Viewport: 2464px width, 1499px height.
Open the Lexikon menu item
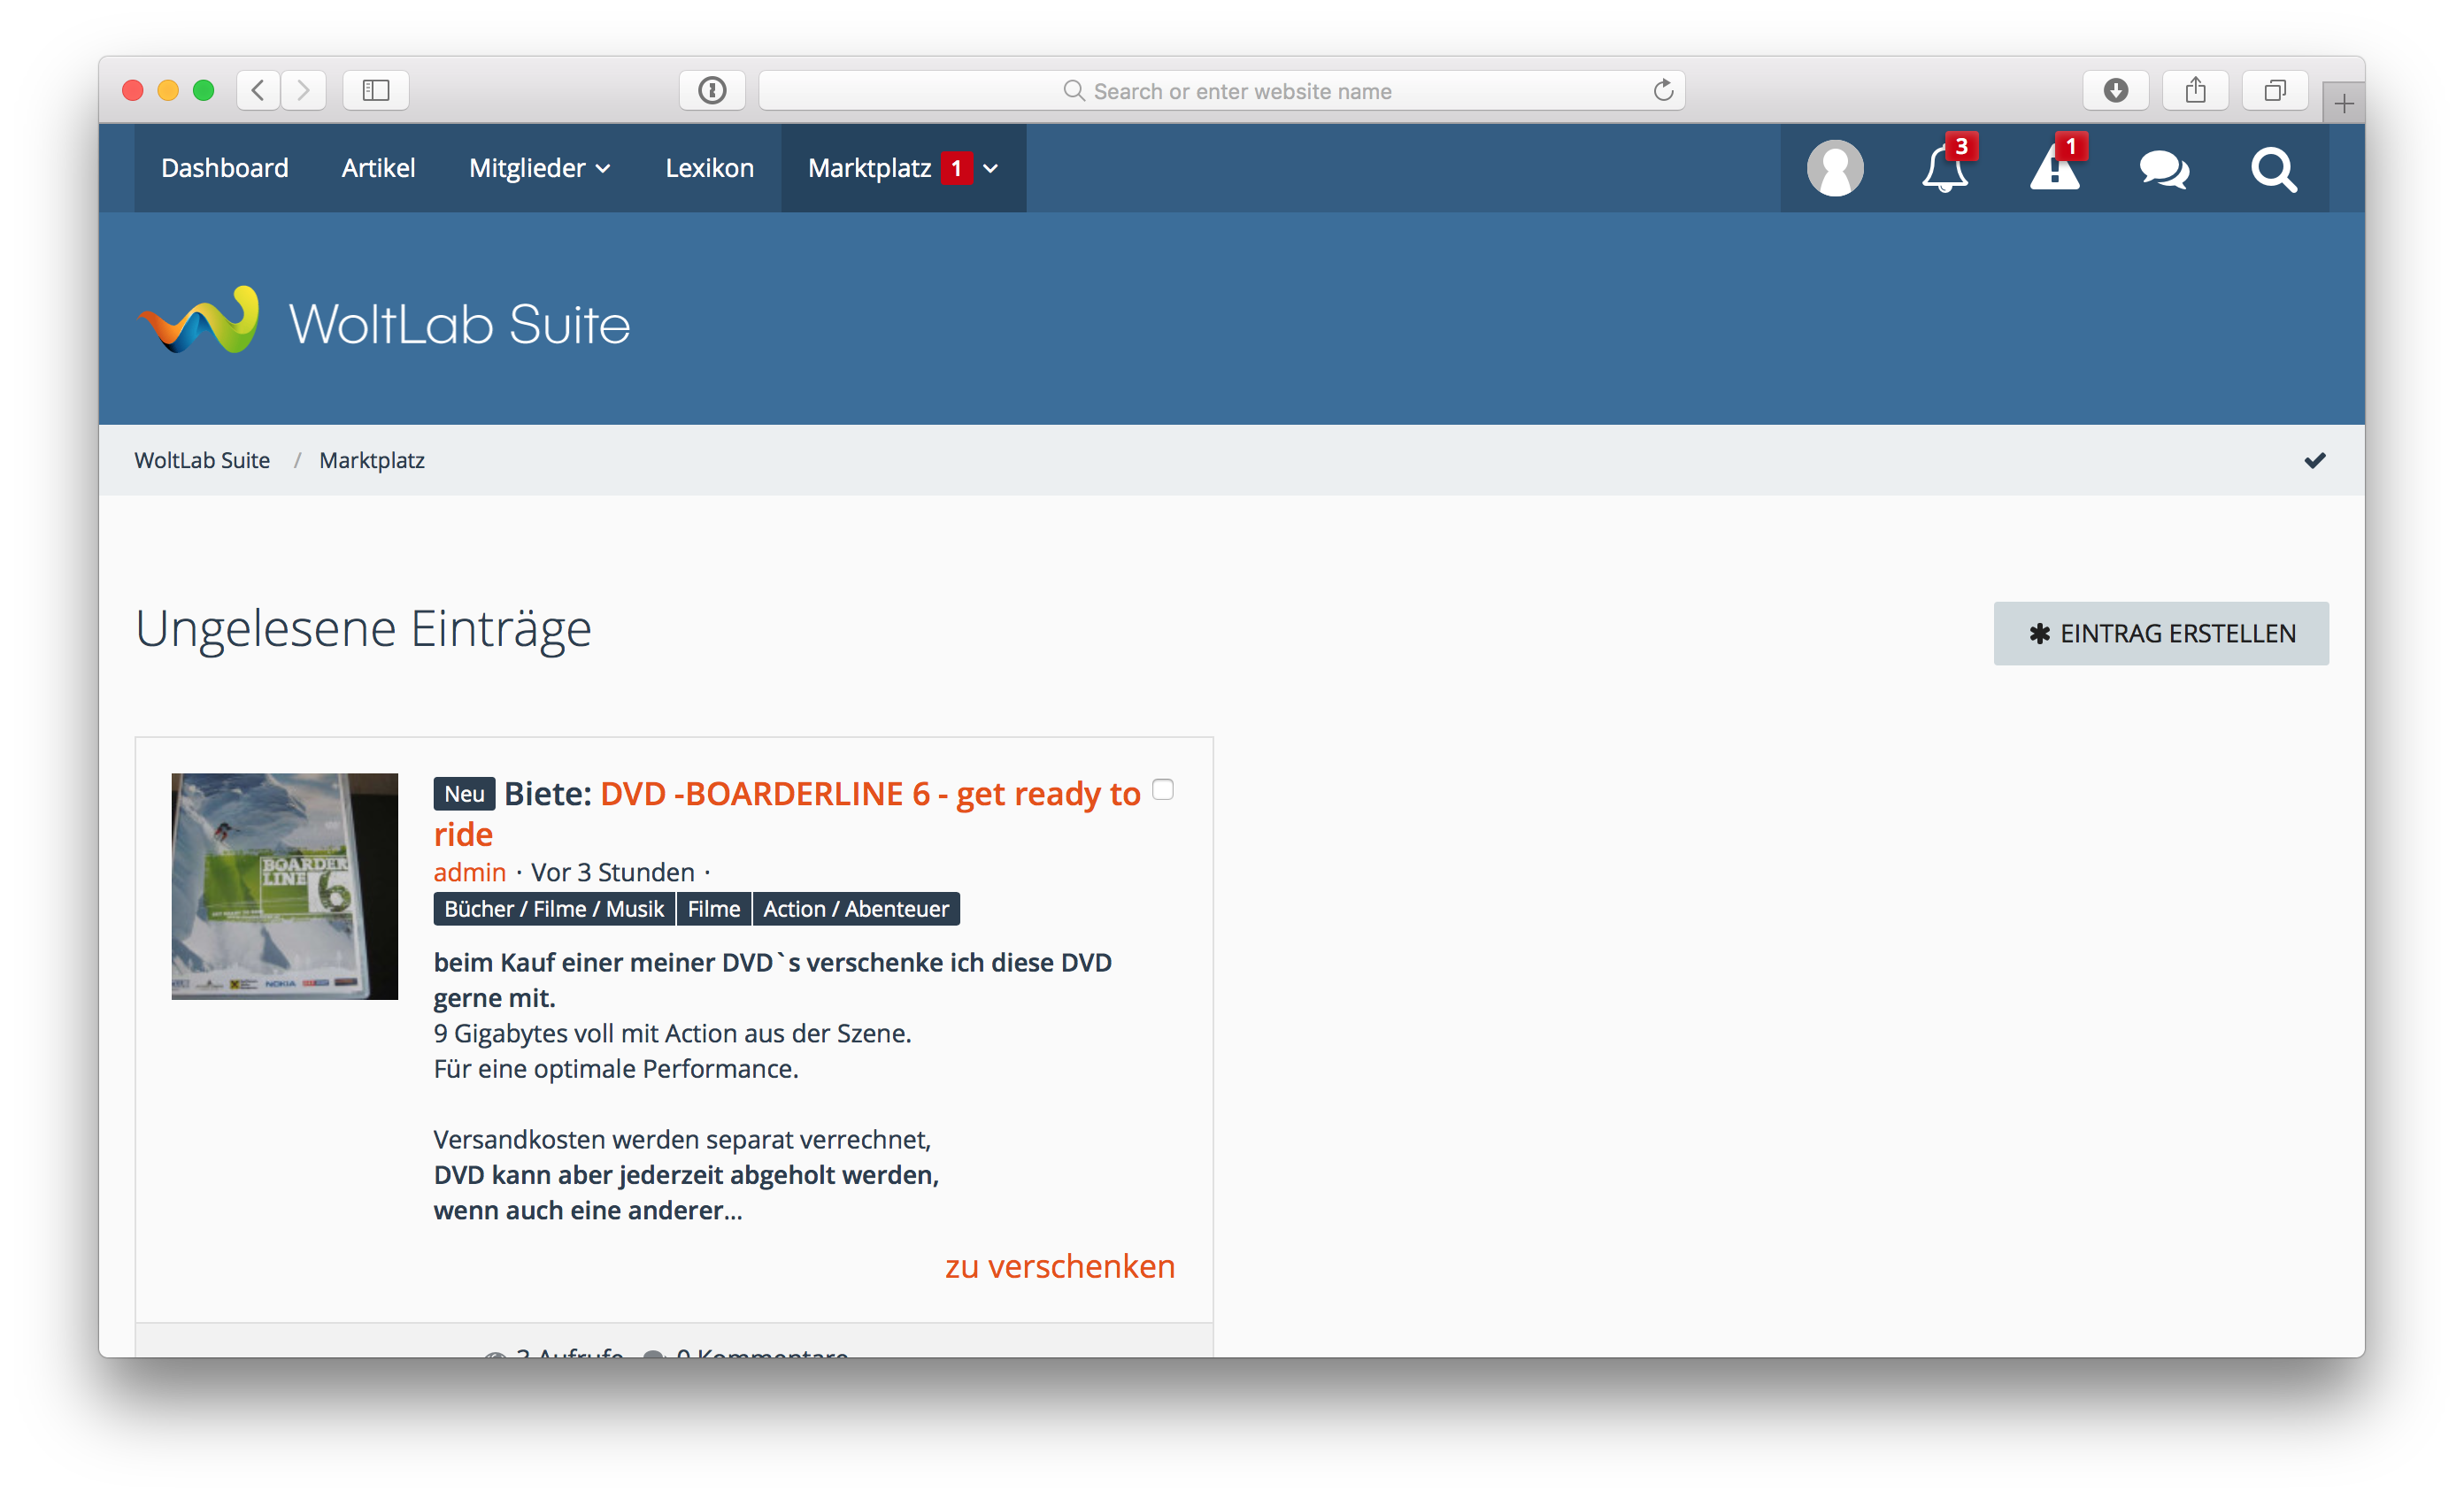(709, 168)
